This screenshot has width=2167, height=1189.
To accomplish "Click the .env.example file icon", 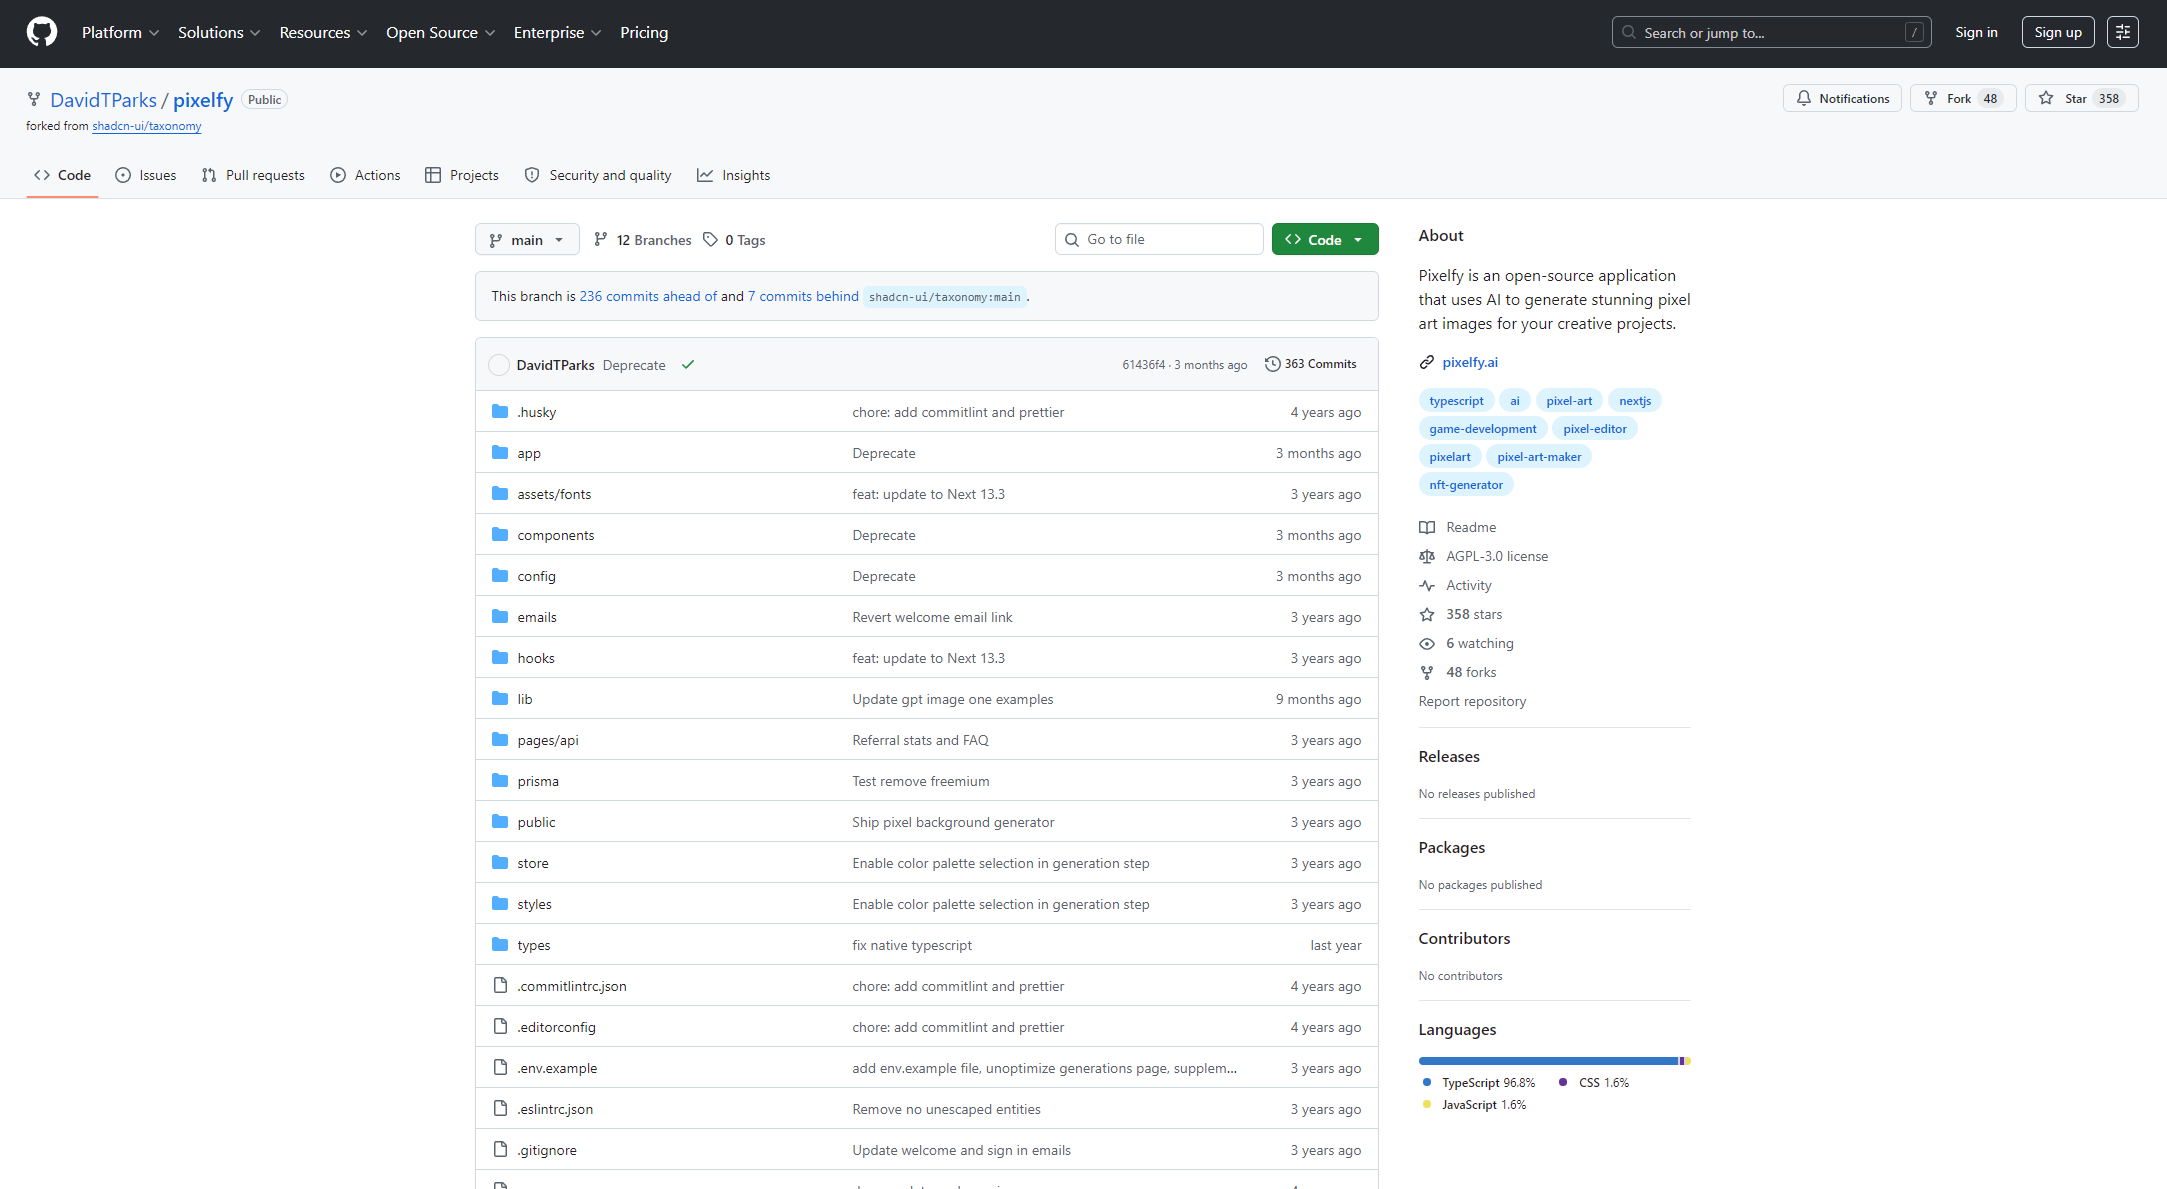I will click(x=500, y=1068).
